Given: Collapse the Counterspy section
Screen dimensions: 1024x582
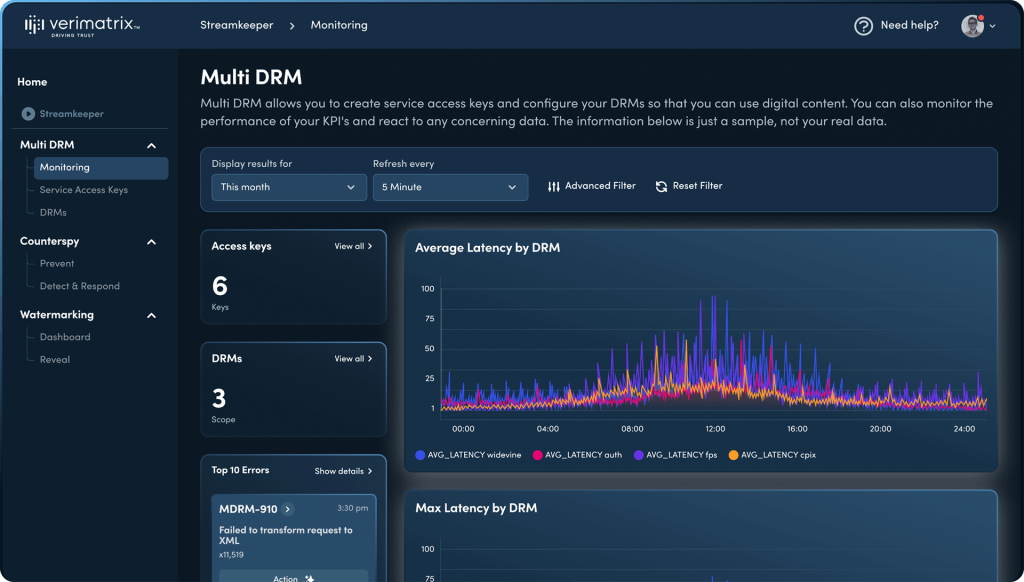Looking at the screenshot, I should [x=152, y=242].
